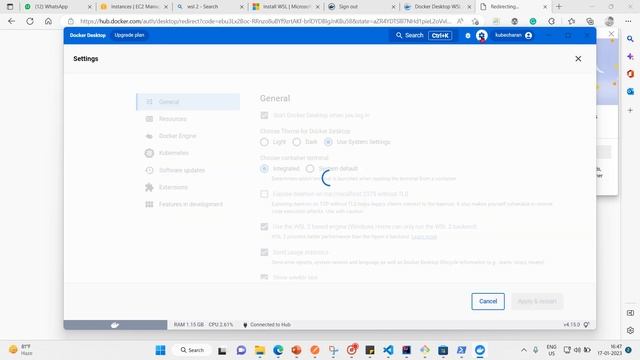
Task: Select Integrated container terminal option
Action: click(264, 169)
